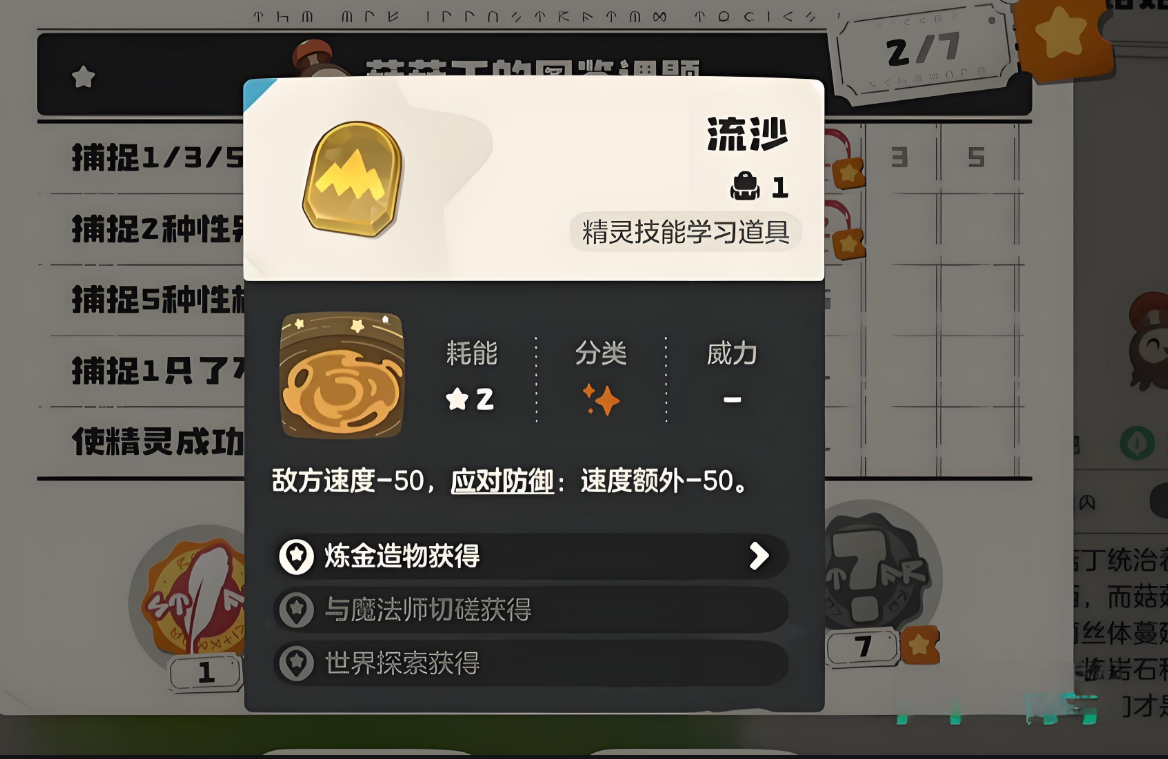Screen dimensions: 1168x759
Task: Click the 精灵技能学习道具 category tag
Action: click(685, 232)
